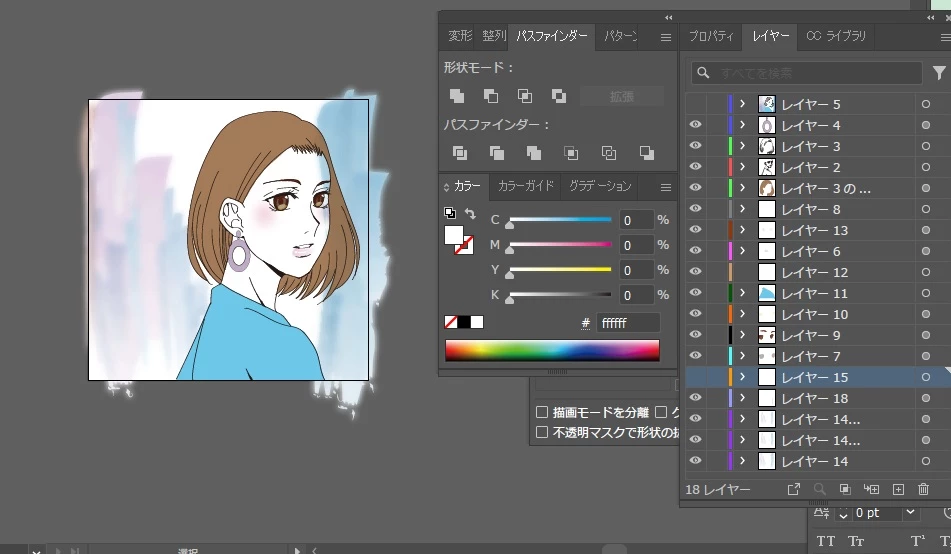951x554 pixels.
Task: Switch to the グラデーション tab
Action: pos(600,186)
